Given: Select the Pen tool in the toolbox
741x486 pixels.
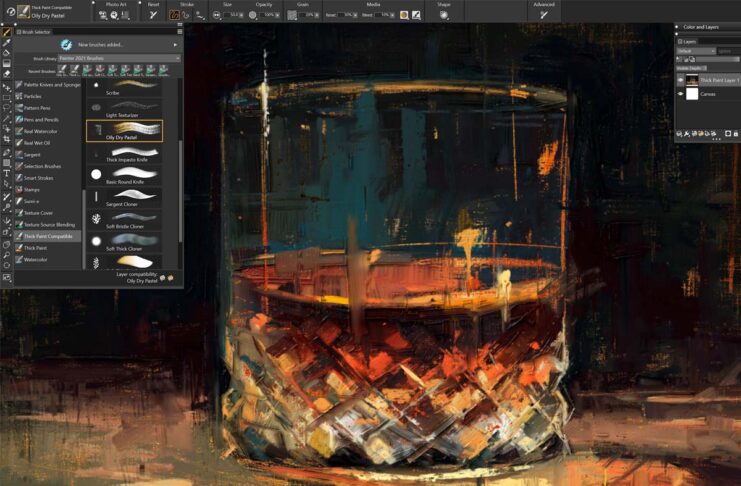Looking at the screenshot, I should (x=6, y=153).
